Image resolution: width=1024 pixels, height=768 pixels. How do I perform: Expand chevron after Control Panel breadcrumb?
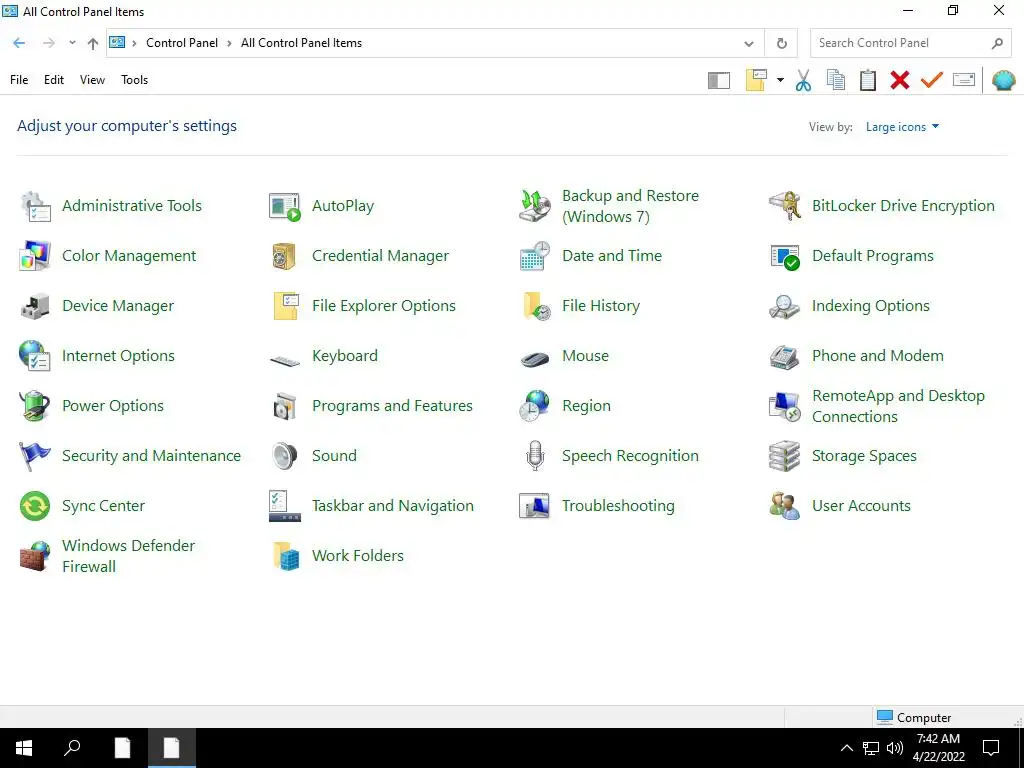(x=229, y=44)
